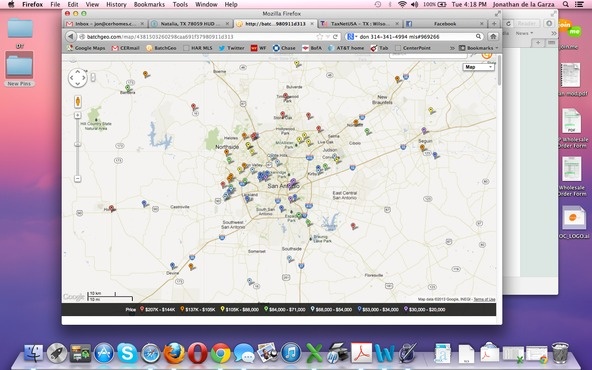Viewport: 592px width, 370px height.
Task: Click the Terms of Use map link
Action: point(484,299)
